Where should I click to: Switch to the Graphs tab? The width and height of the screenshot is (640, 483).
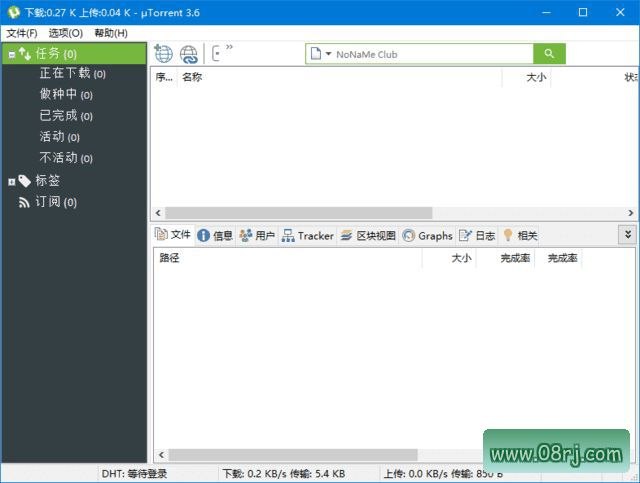tap(427, 236)
